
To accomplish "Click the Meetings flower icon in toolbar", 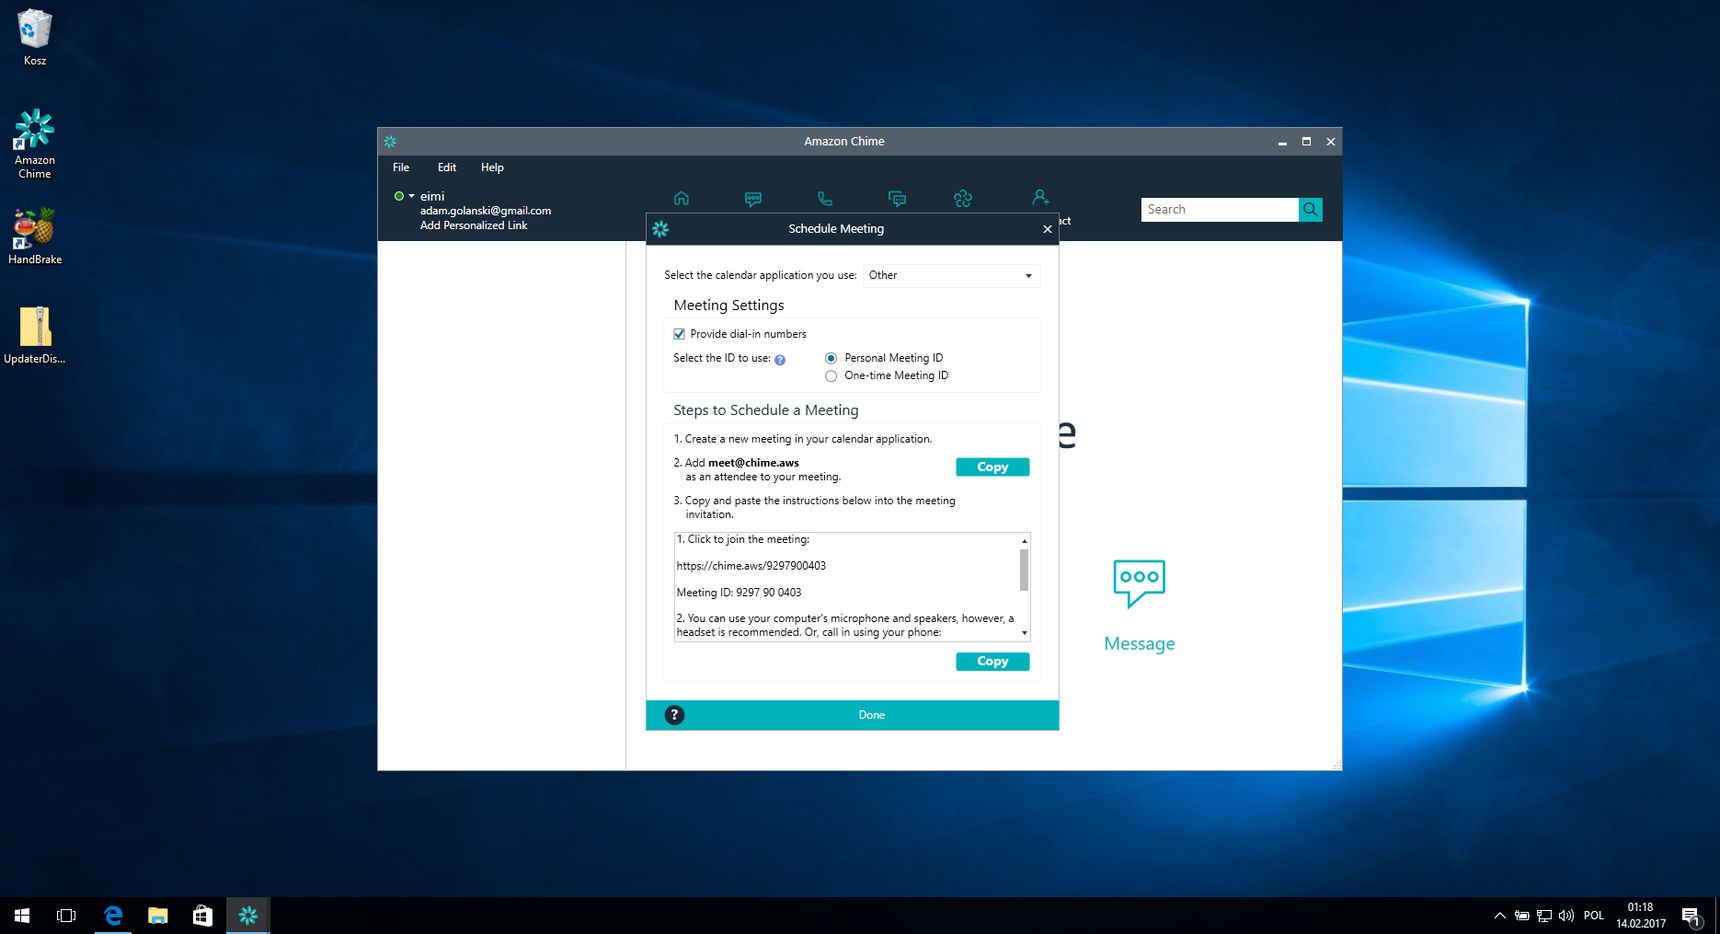I will click(963, 198).
